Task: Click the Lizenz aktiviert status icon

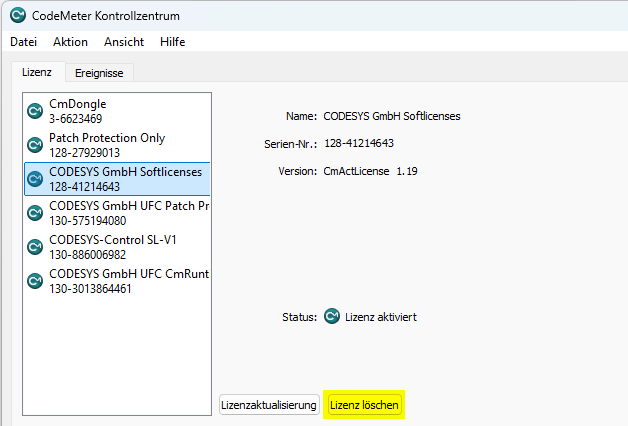Action: (332, 317)
